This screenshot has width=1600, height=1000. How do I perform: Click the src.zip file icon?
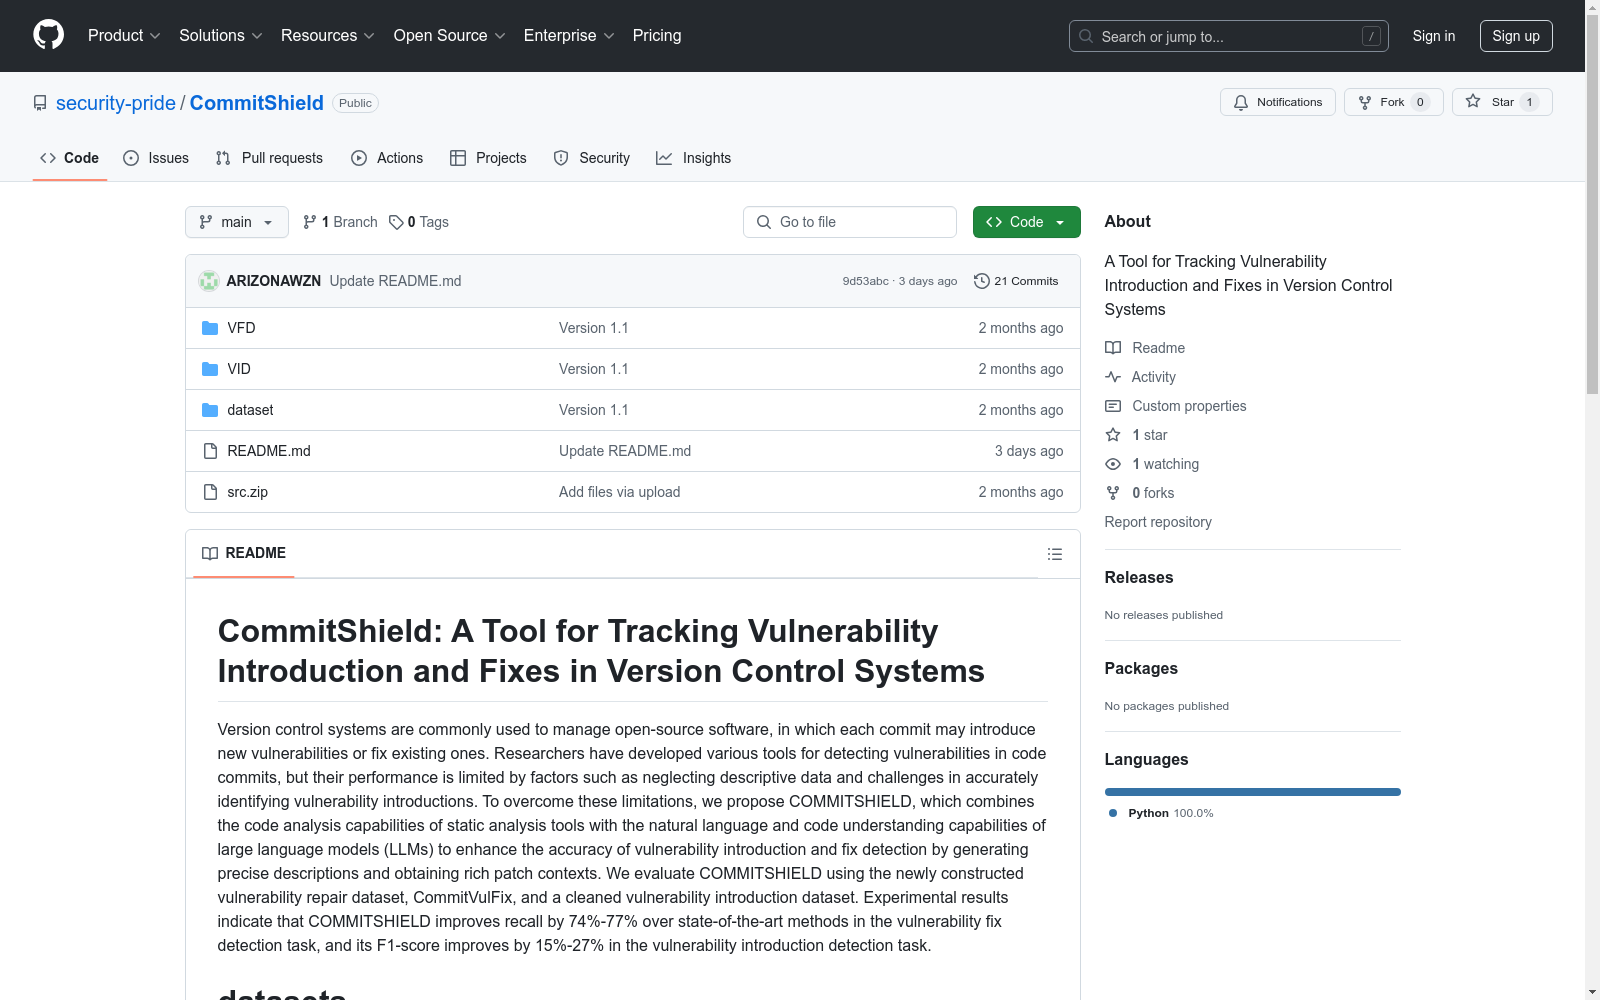click(x=210, y=492)
